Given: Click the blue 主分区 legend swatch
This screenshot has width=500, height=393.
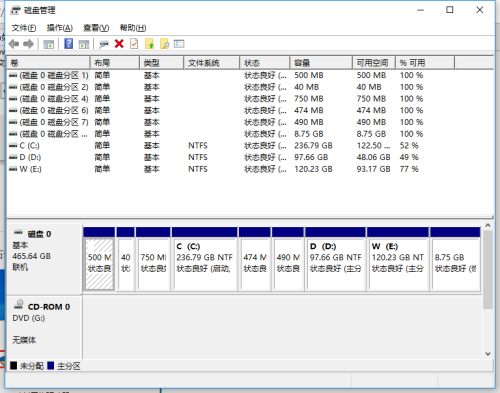Looking at the screenshot, I should coord(51,366).
